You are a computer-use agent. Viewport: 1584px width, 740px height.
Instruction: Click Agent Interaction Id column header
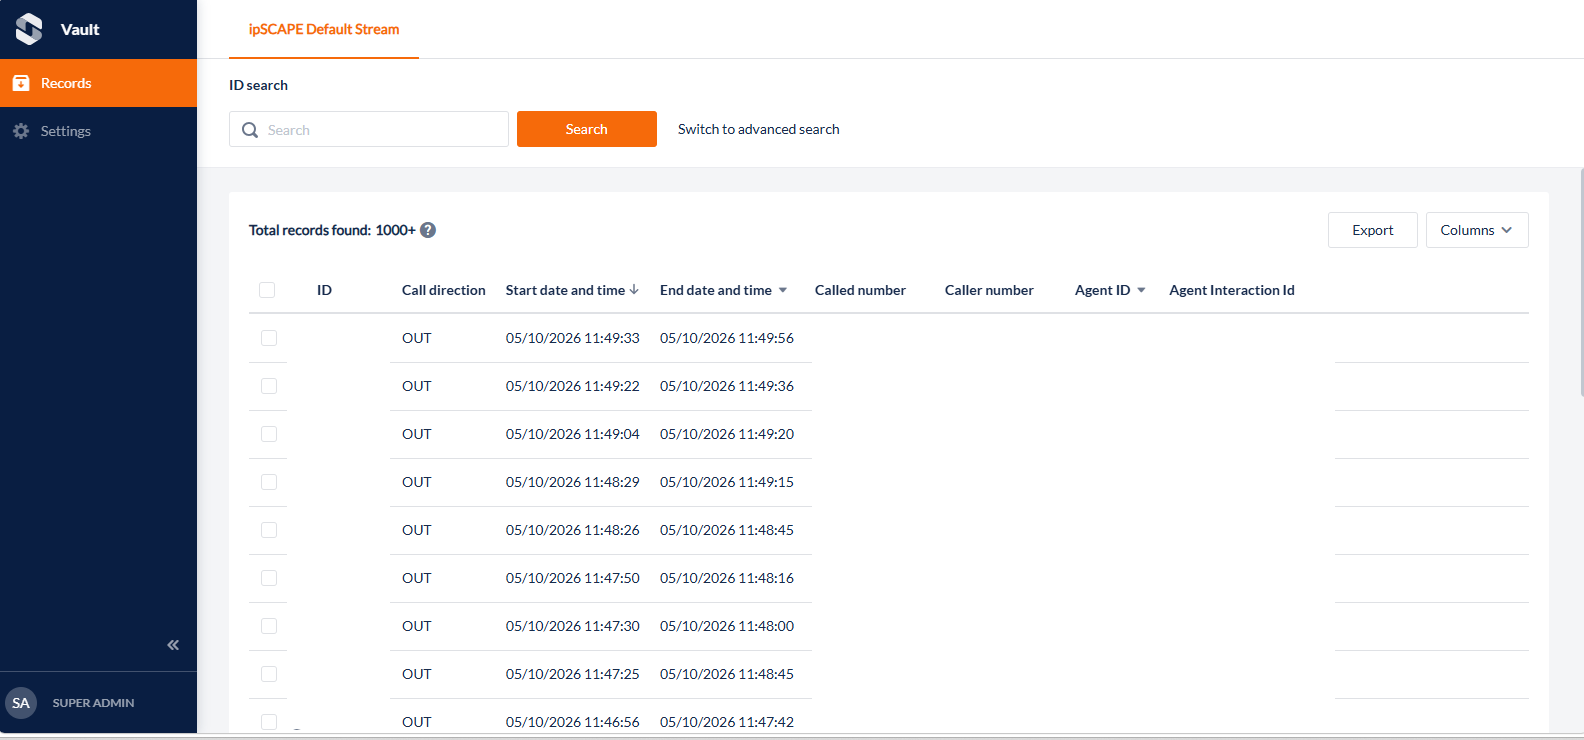(x=1232, y=290)
